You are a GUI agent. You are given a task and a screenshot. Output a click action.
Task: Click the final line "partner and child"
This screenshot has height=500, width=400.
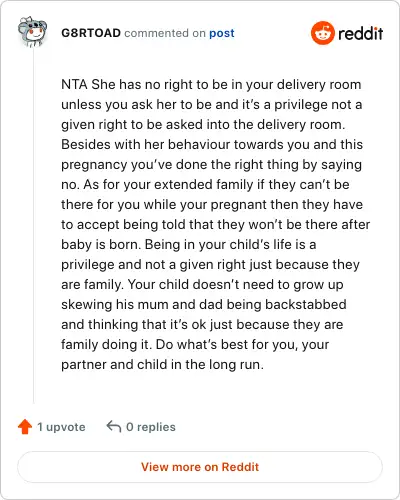click(162, 364)
